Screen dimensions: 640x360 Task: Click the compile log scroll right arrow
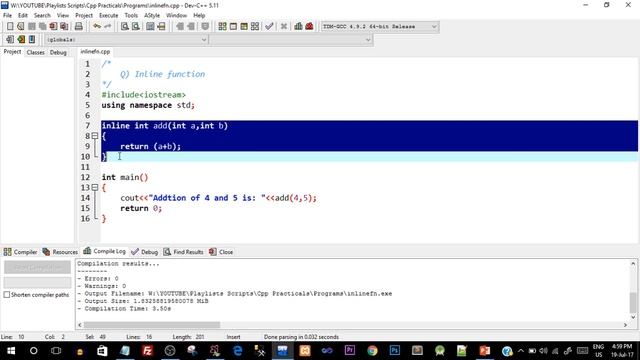tap(625, 325)
